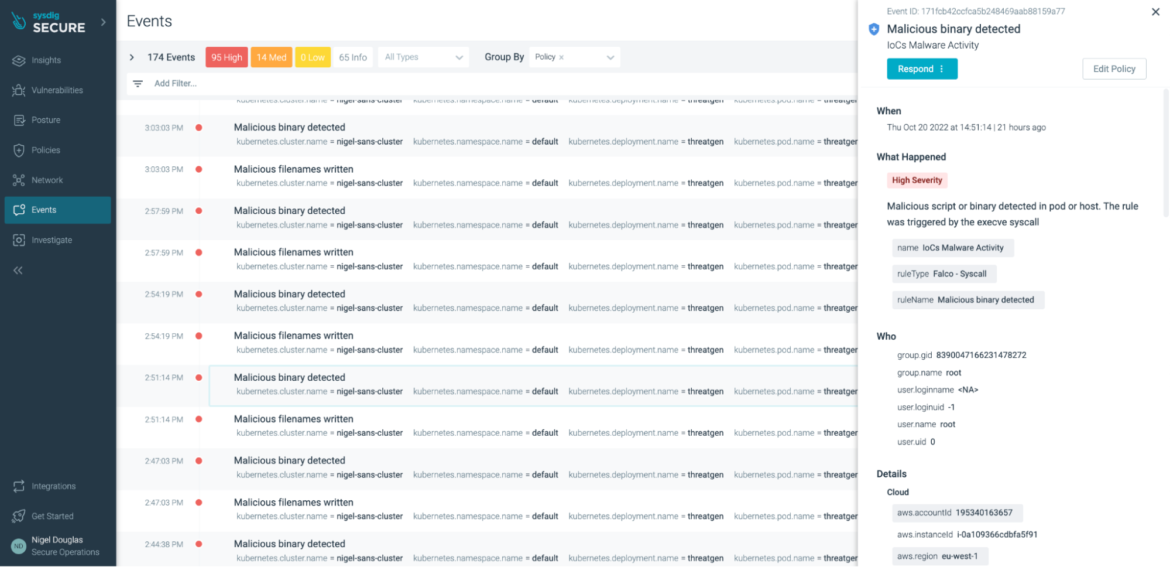
Task: Click the Edit Policy button
Action: click(1114, 69)
